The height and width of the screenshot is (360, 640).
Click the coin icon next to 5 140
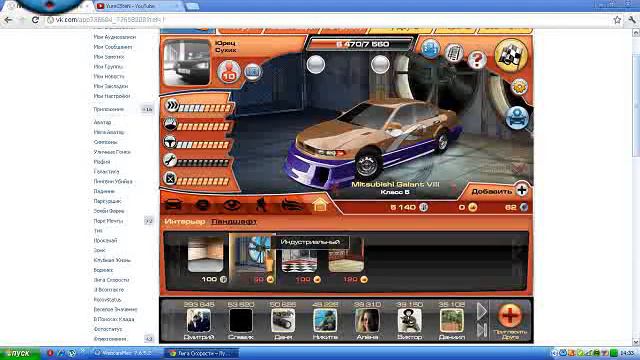coord(424,207)
